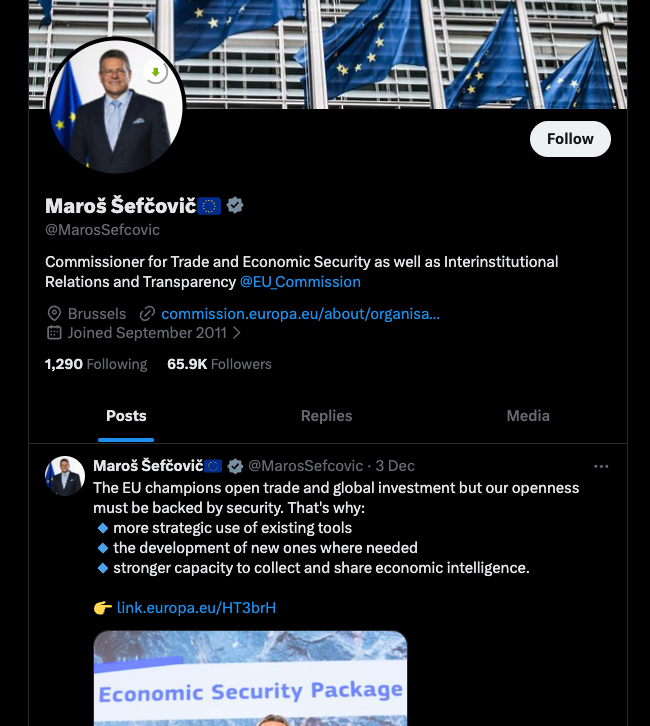Image resolution: width=650 pixels, height=726 pixels.
Task: Open commission.europa.eu website link
Action: pos(300,313)
